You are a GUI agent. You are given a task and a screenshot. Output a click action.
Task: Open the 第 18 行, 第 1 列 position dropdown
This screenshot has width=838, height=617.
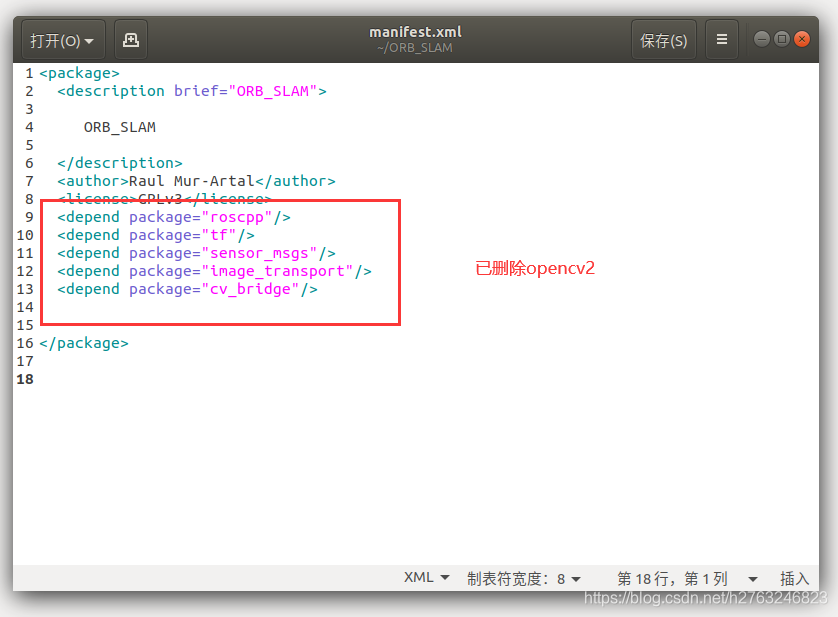pyautogui.click(x=687, y=579)
